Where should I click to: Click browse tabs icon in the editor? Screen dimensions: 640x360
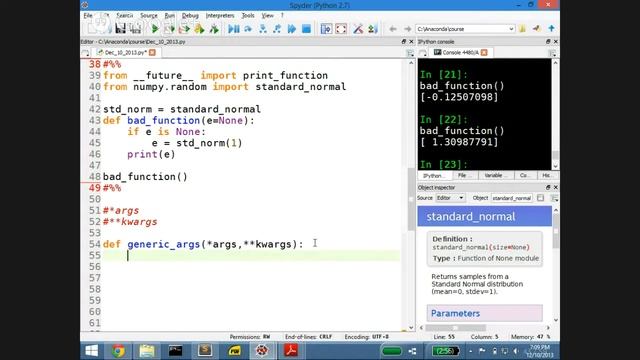point(85,53)
